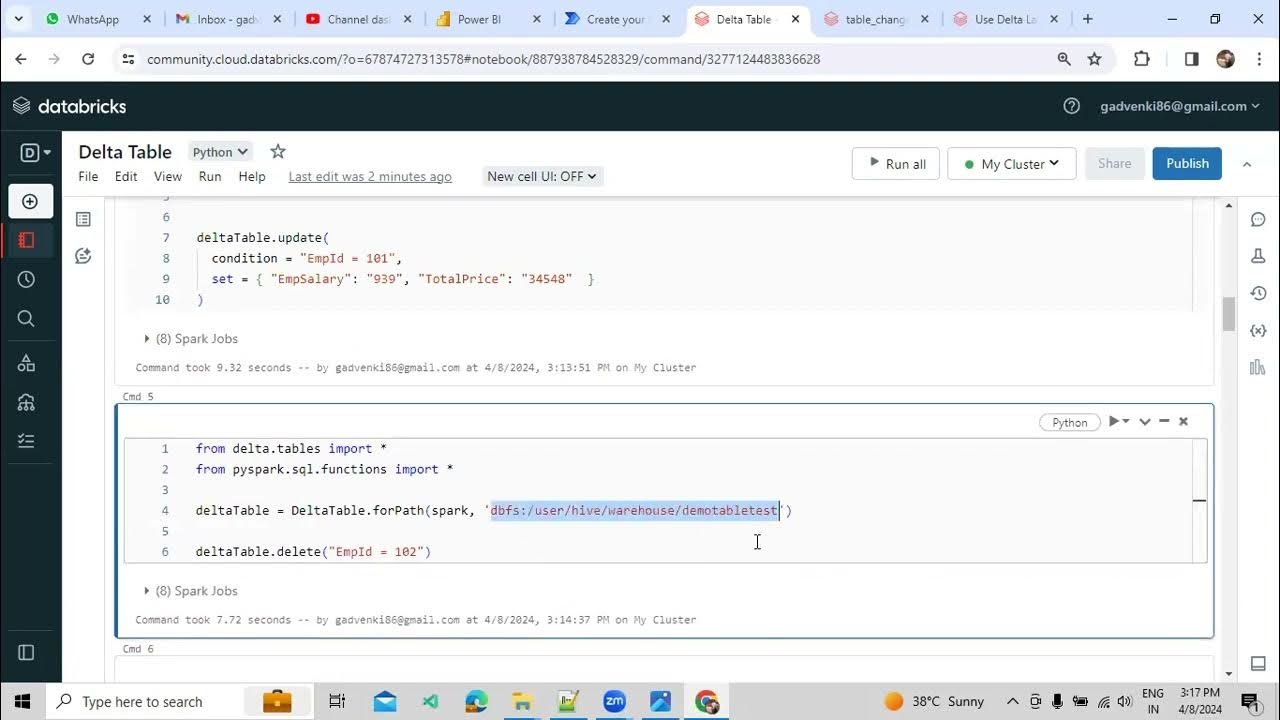Open the File menu
1280x720 pixels.
tap(88, 176)
